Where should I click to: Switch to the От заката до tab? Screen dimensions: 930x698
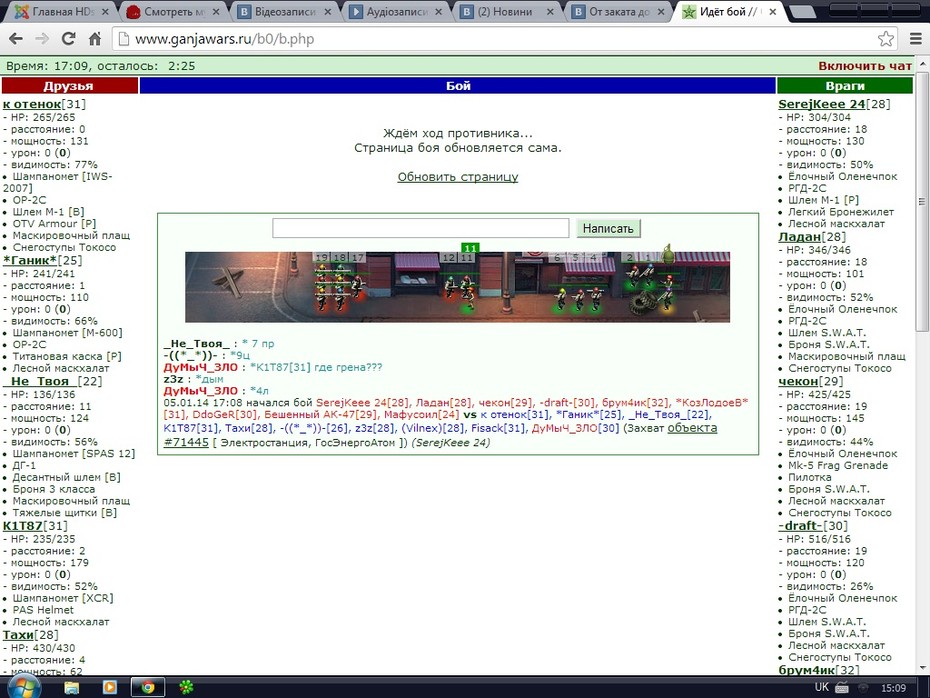pos(619,11)
